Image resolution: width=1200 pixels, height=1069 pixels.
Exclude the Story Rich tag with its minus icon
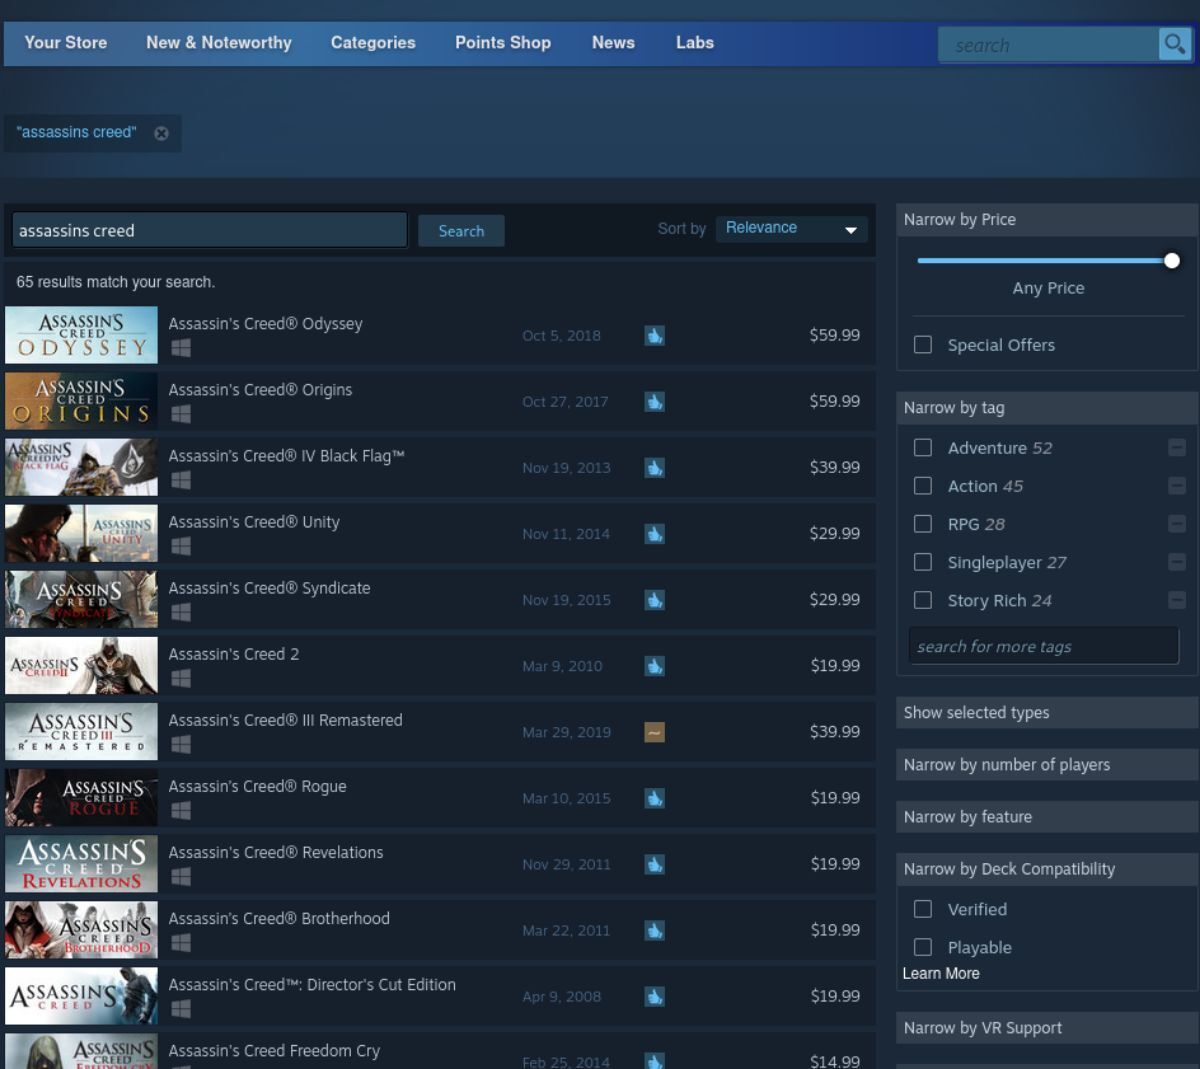(1177, 600)
